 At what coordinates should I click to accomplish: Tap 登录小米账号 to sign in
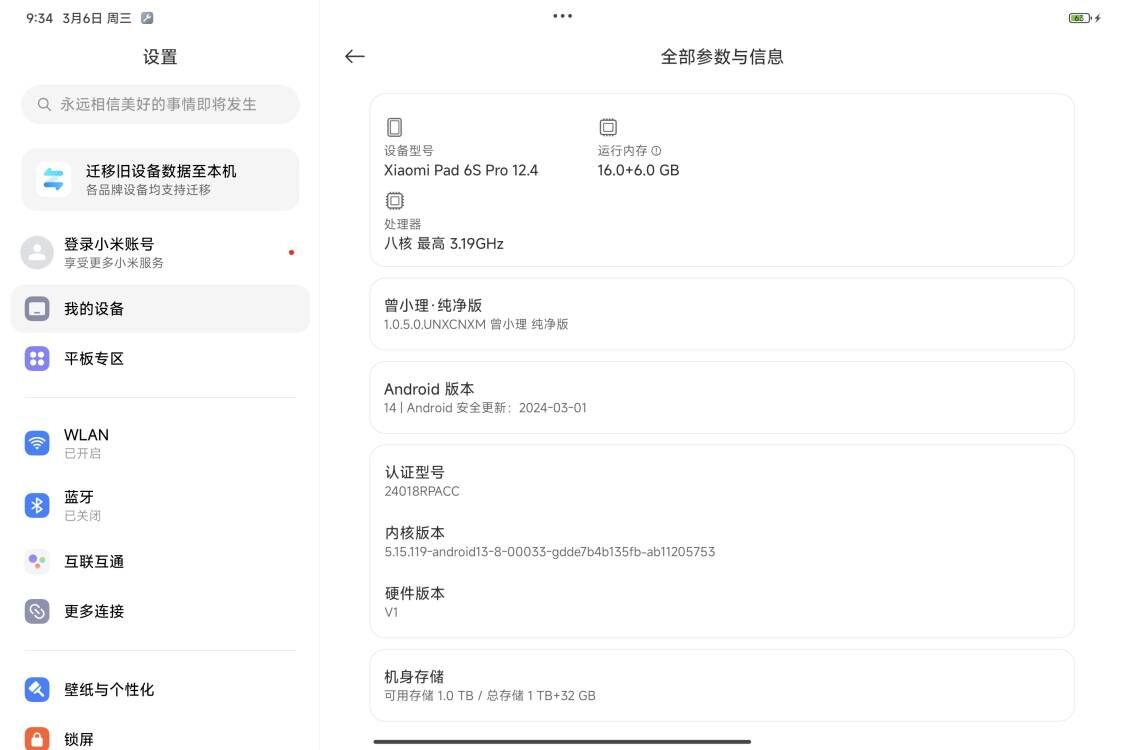click(160, 253)
